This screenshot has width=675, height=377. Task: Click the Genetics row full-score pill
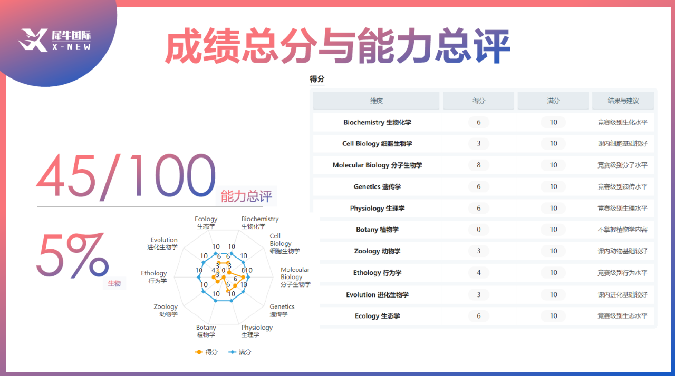554,187
